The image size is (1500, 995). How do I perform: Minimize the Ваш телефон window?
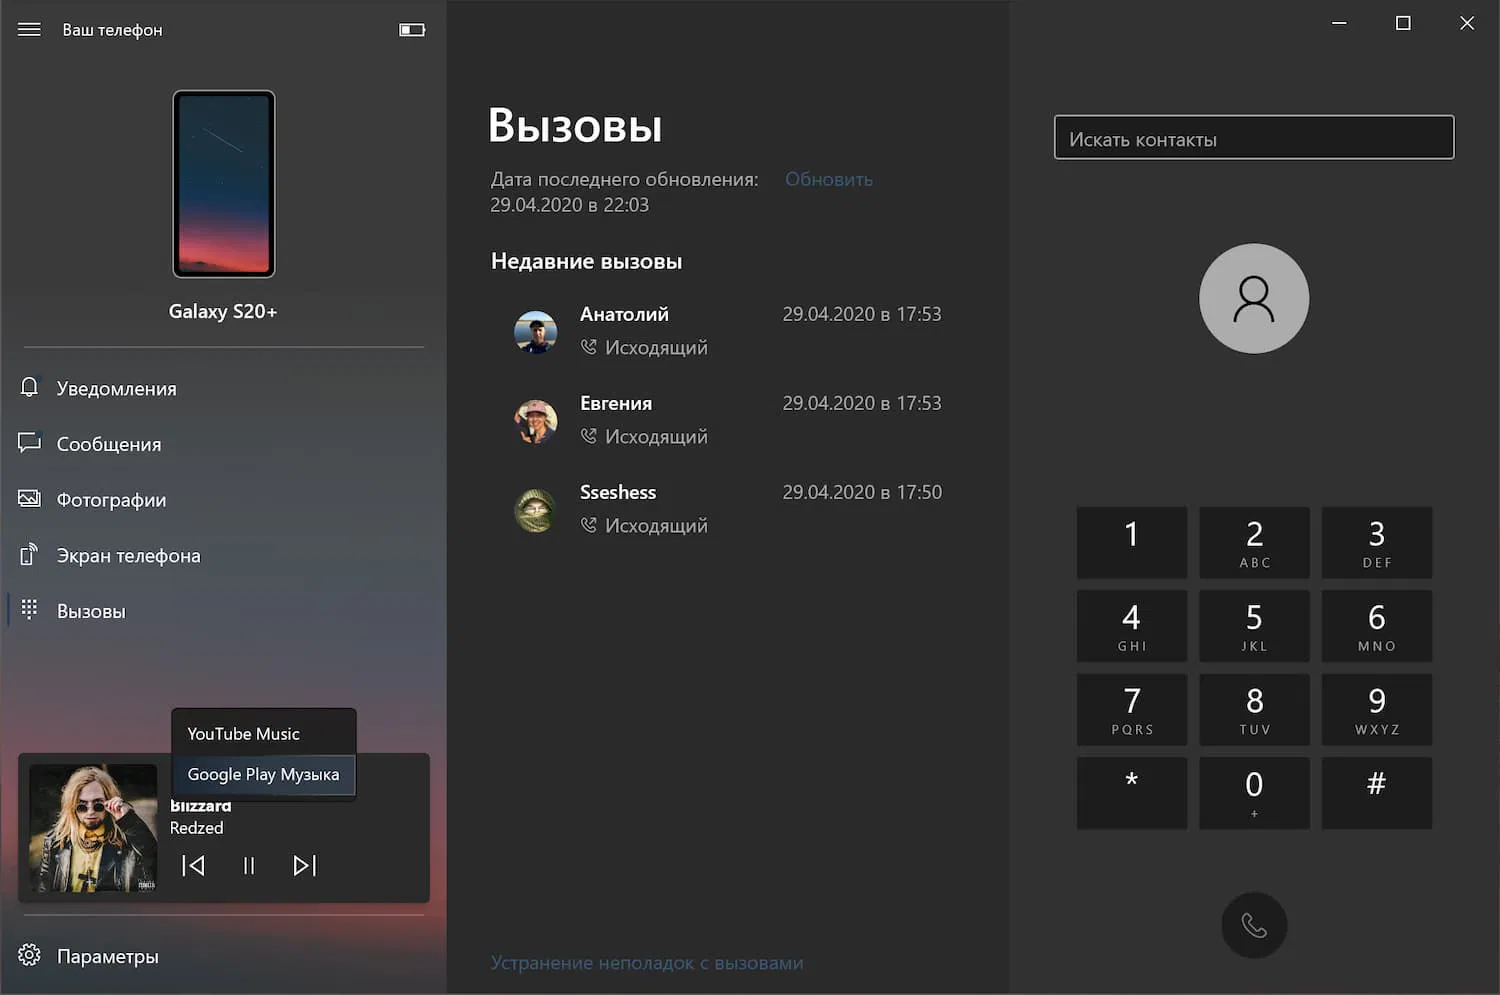tap(1339, 23)
